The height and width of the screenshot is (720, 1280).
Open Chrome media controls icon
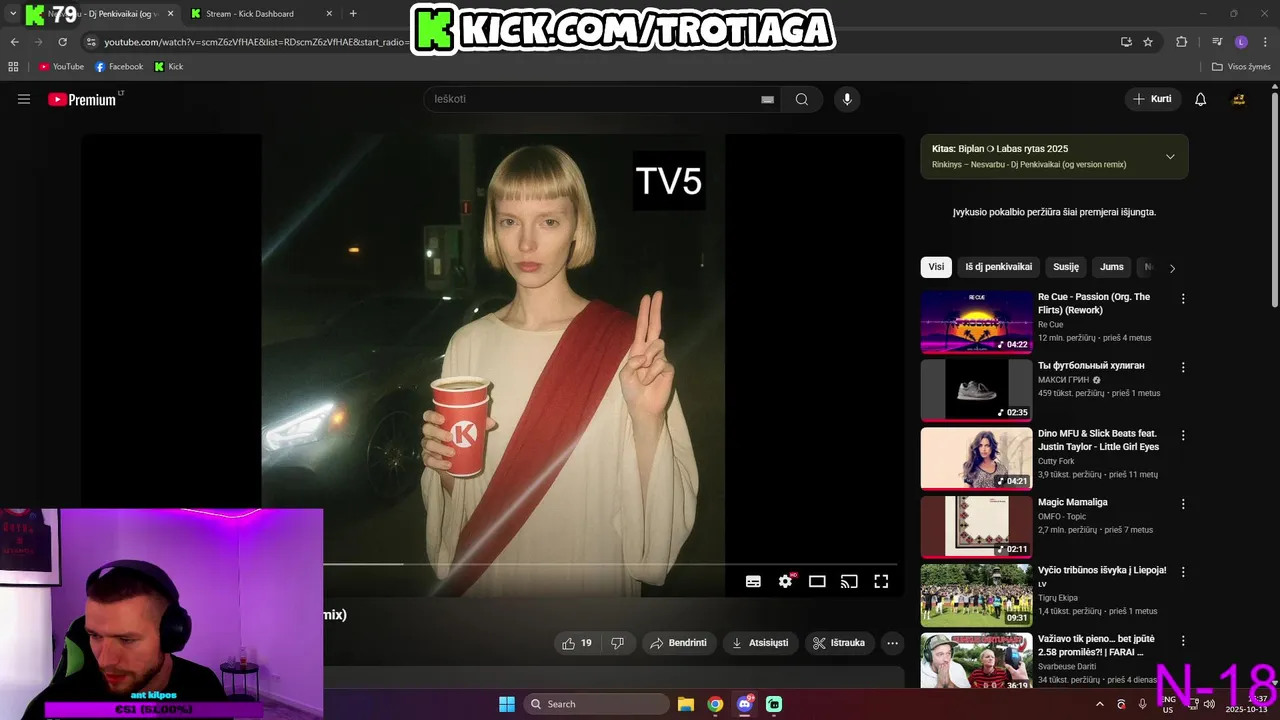pyautogui.click(x=1217, y=42)
